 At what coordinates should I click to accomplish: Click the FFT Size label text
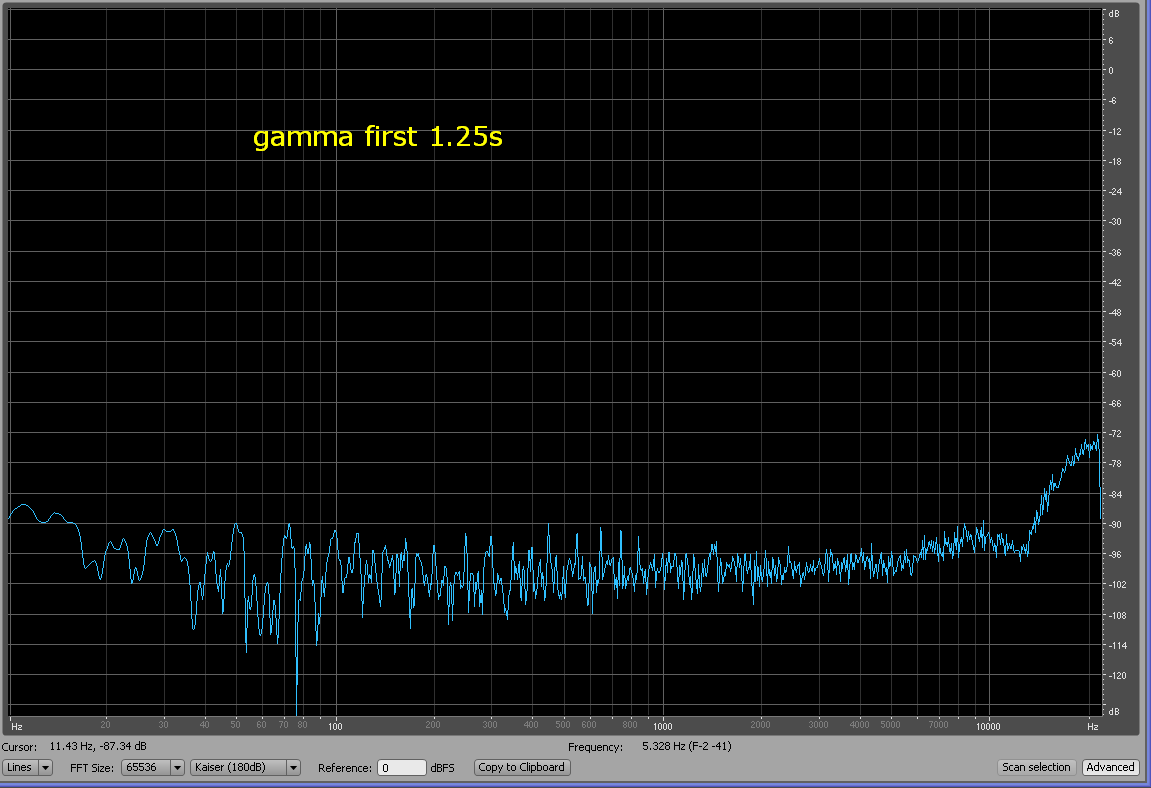click(x=92, y=768)
